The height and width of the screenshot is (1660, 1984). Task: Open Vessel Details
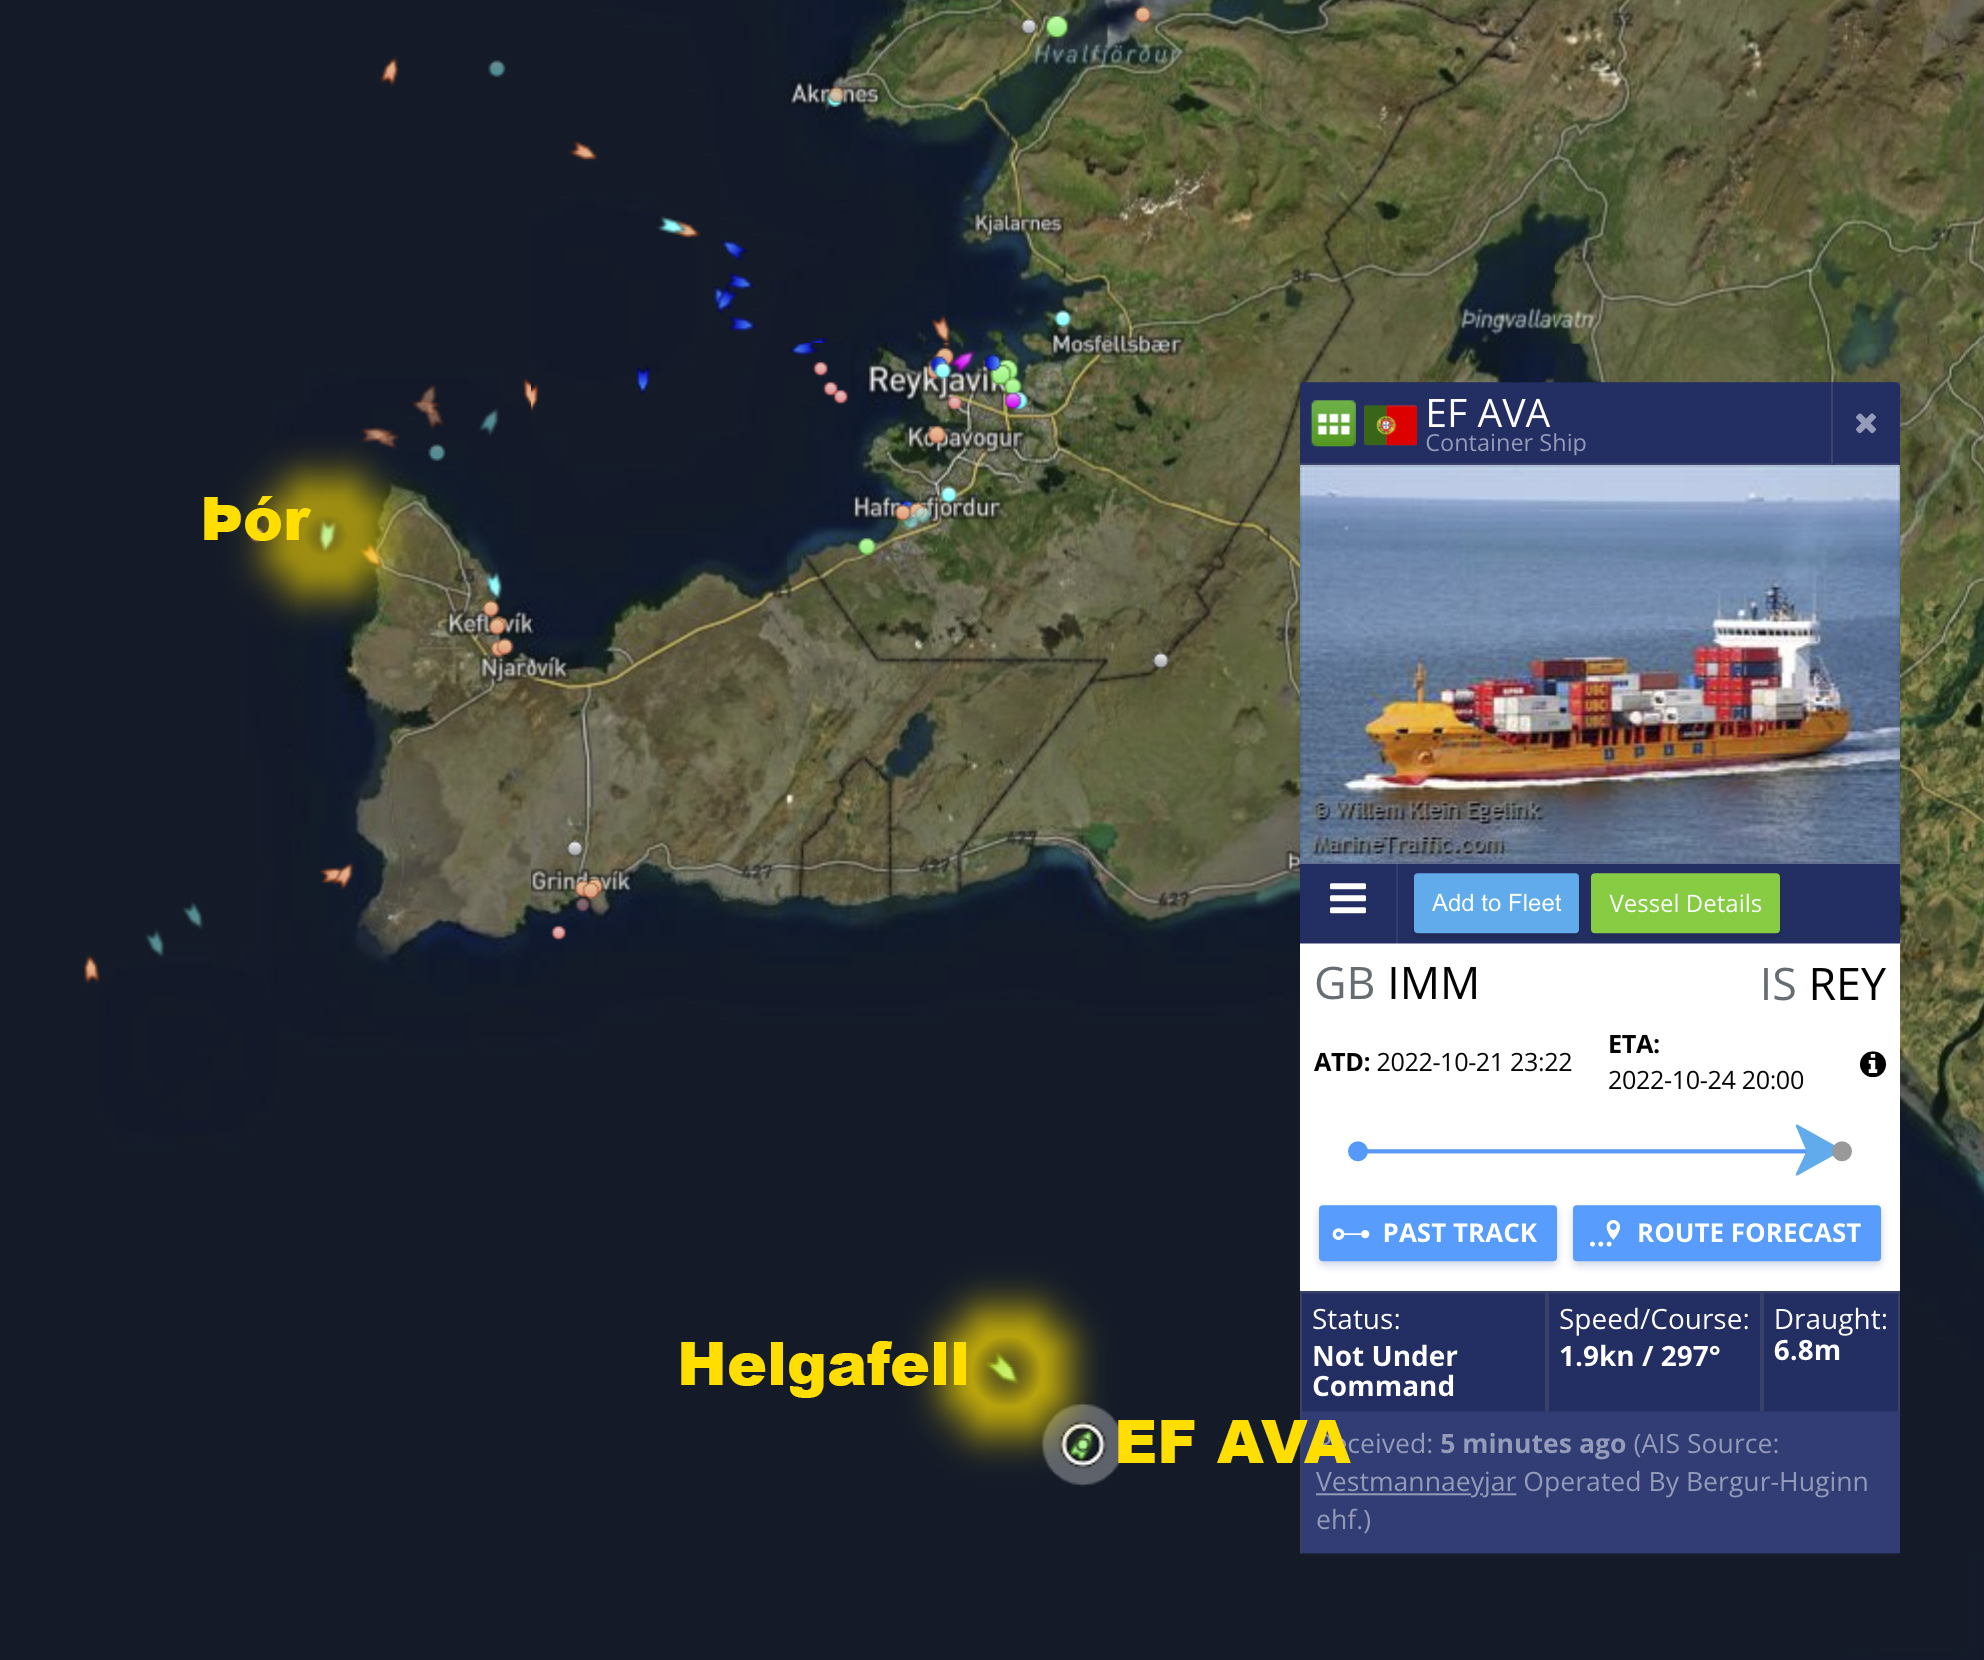pyautogui.click(x=1685, y=903)
